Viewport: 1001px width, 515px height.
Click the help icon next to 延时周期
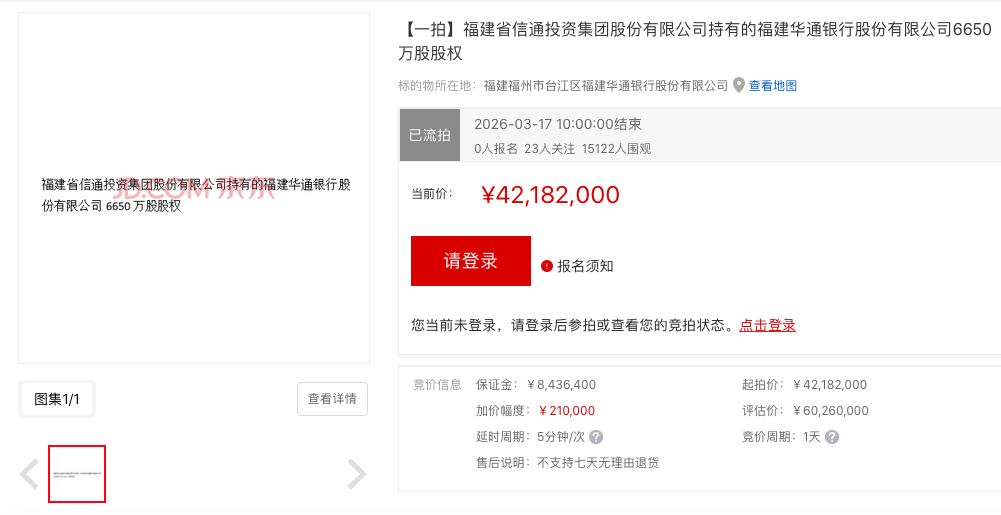[596, 437]
